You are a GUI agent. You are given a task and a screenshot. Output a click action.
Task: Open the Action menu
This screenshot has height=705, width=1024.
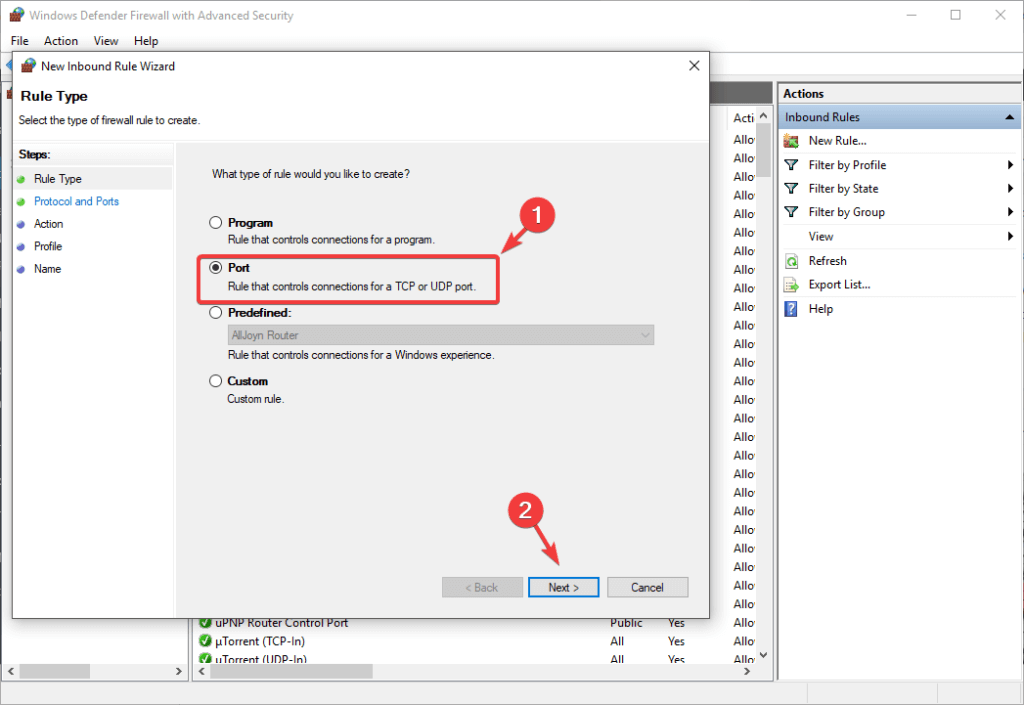point(61,41)
